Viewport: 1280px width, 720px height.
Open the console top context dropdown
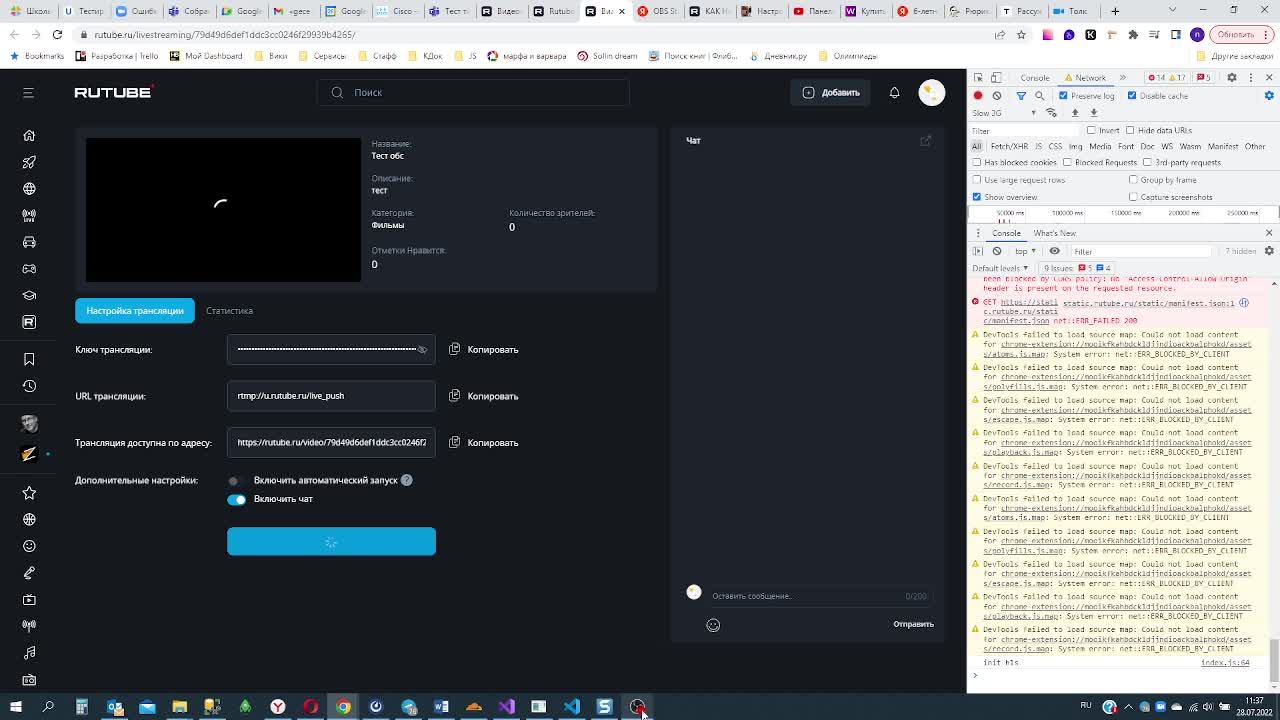click(1023, 251)
